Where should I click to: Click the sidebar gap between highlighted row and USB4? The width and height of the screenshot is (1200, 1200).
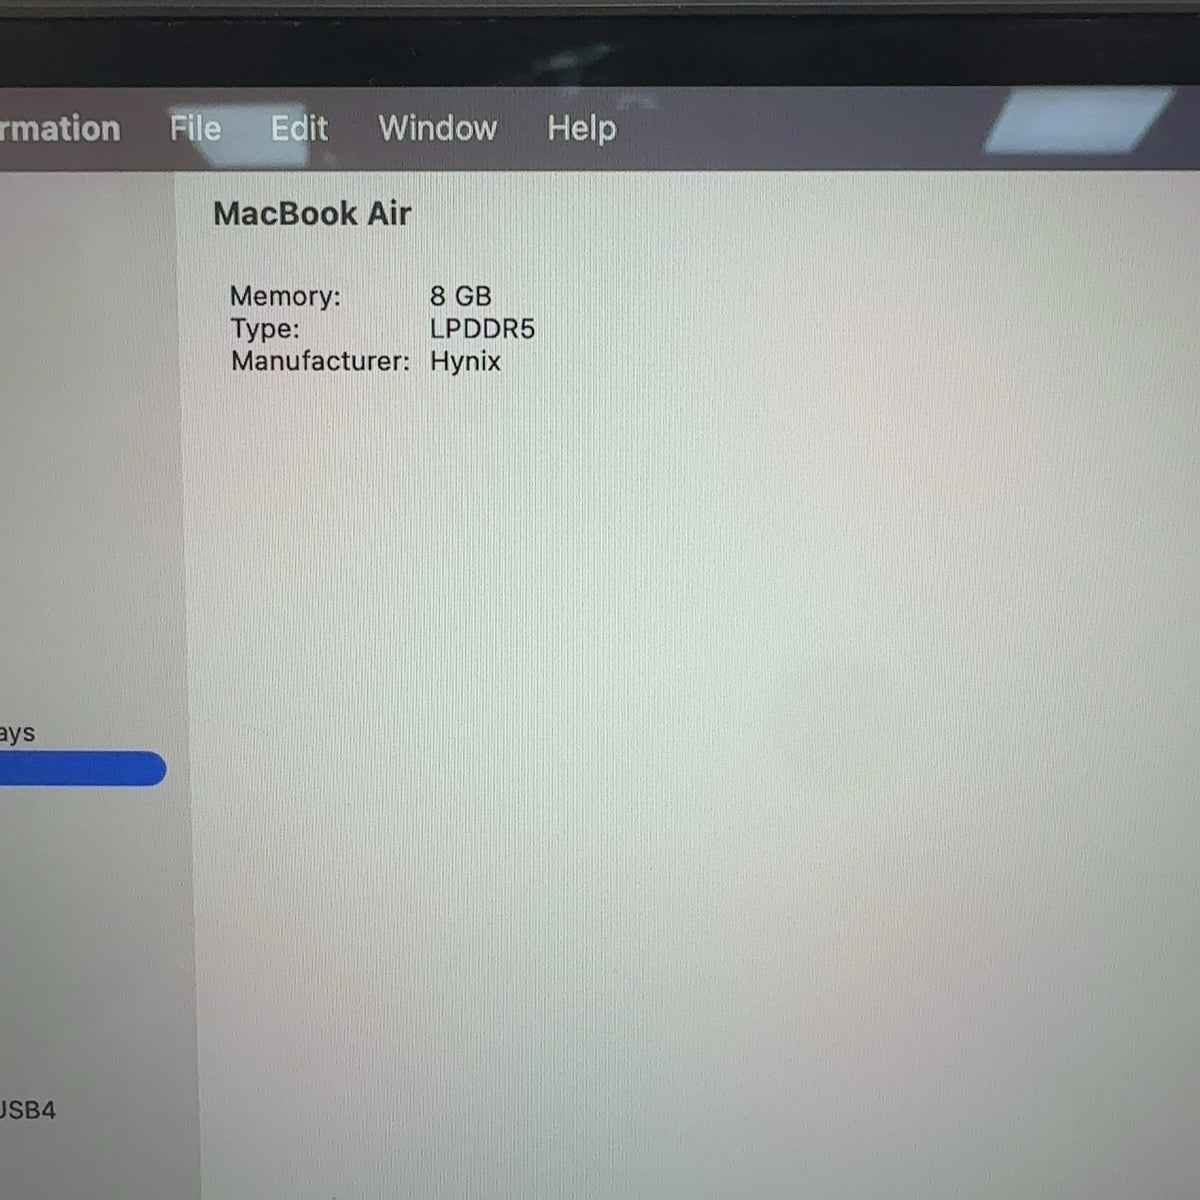(x=90, y=940)
